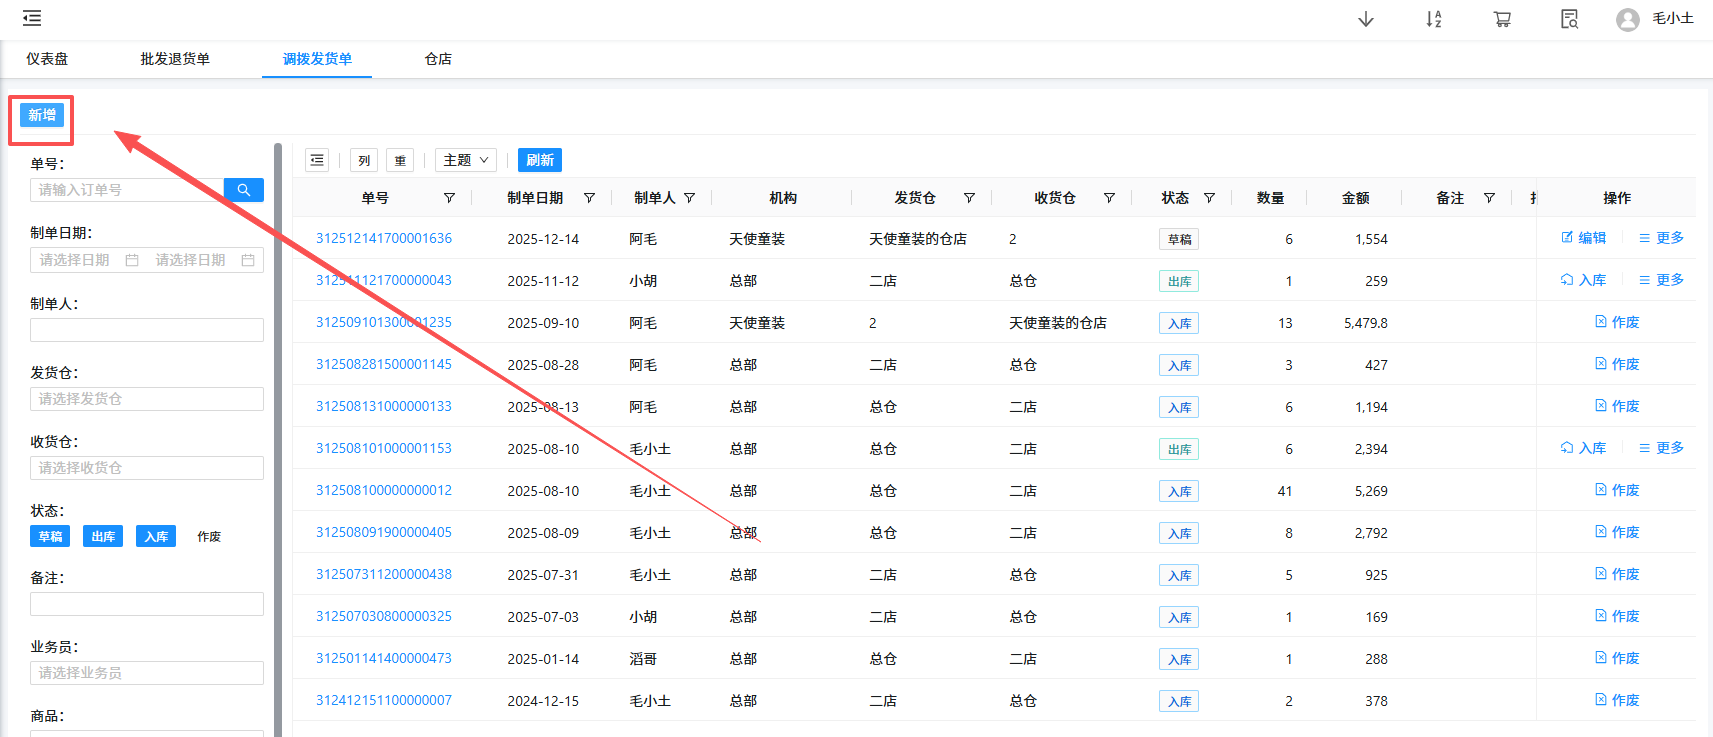The width and height of the screenshot is (1713, 737).
Task: Click the A-Z sort icon in the header
Action: [x=1433, y=19]
